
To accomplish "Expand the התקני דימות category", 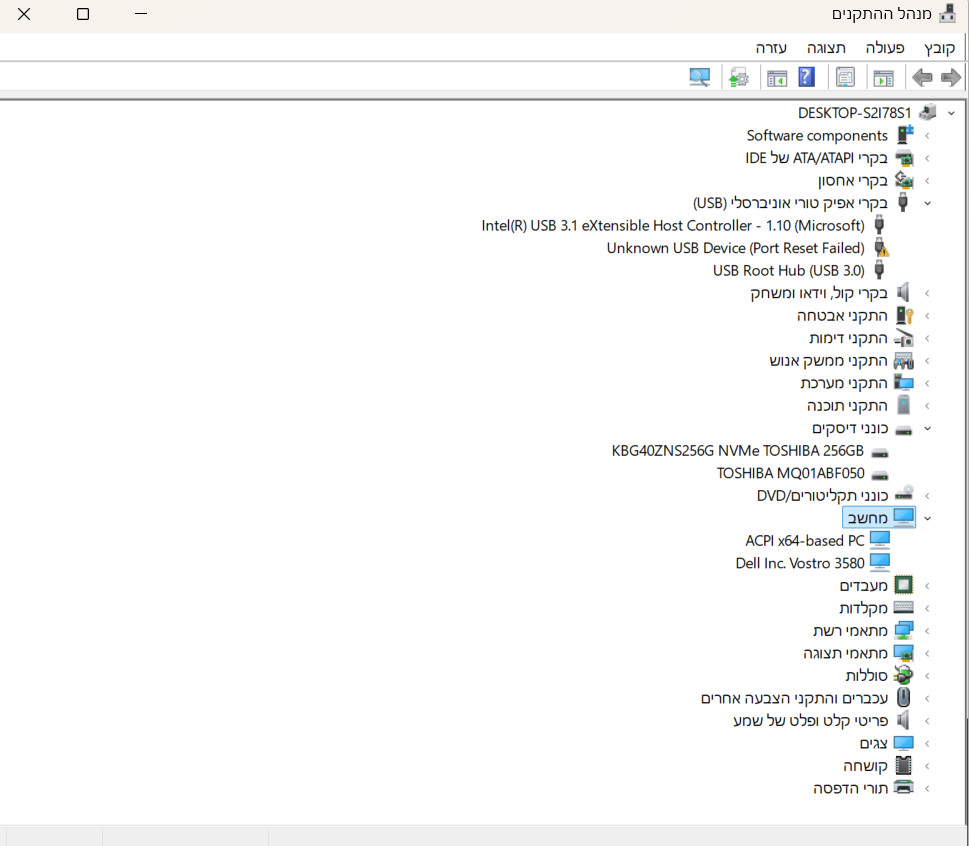I will 928,338.
